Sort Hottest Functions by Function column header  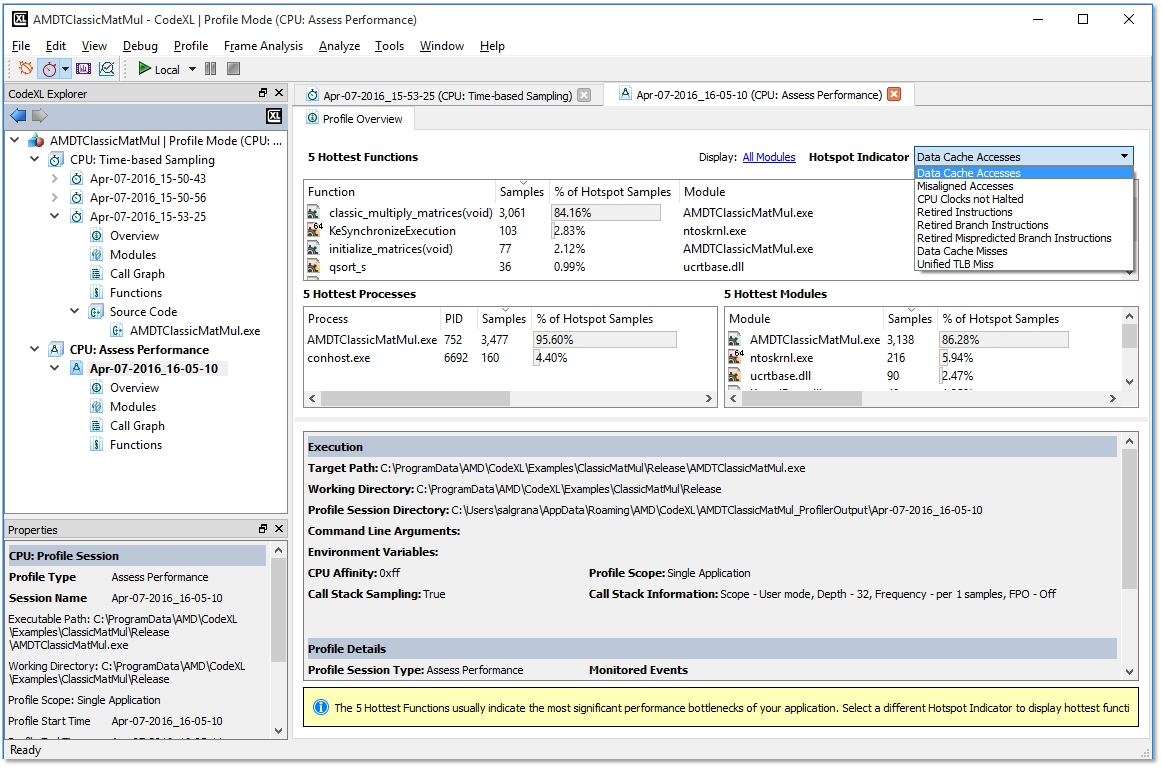tap(399, 192)
